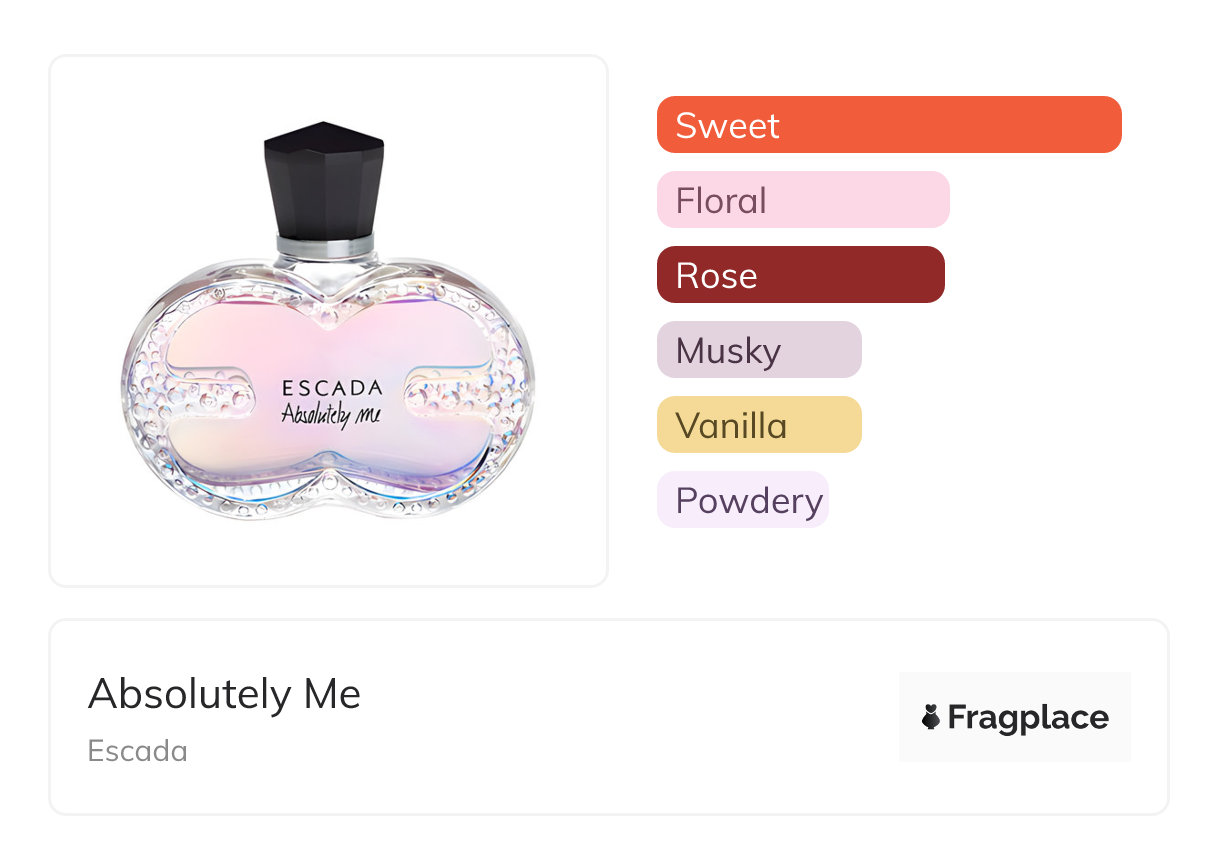Click the Fragplace wordmark text
This screenshot has height=864, width=1218.
point(1028,717)
